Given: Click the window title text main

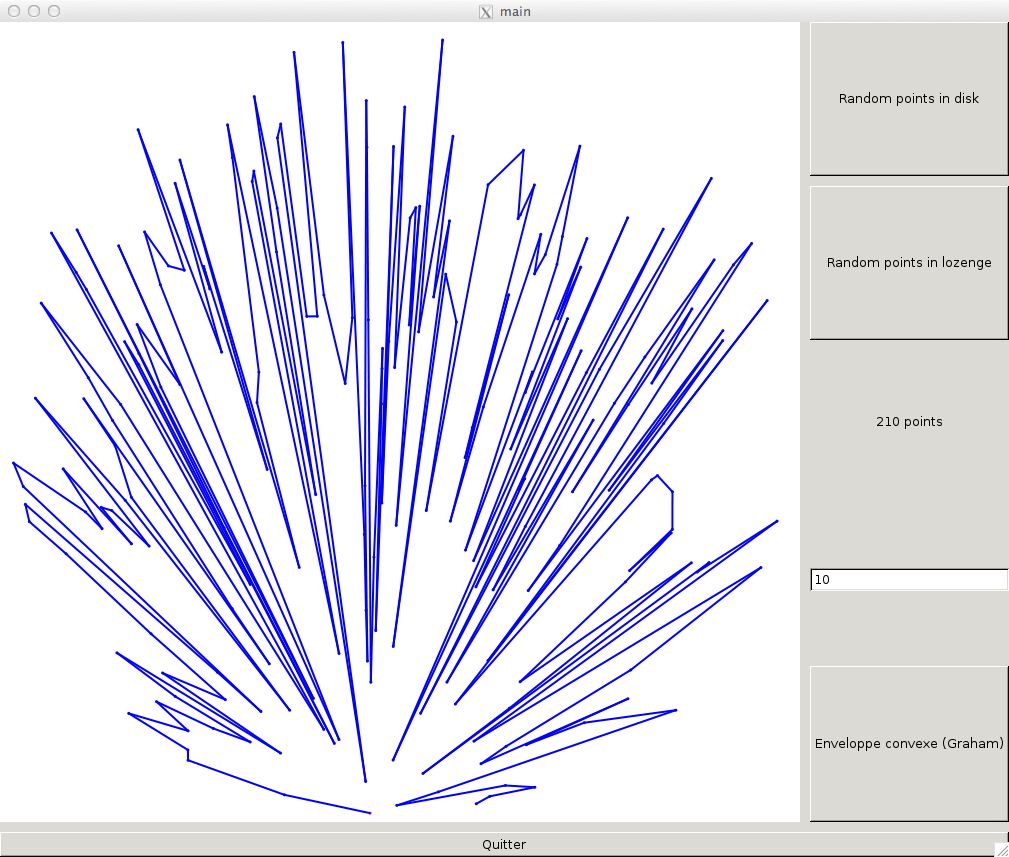Looking at the screenshot, I should point(515,12).
